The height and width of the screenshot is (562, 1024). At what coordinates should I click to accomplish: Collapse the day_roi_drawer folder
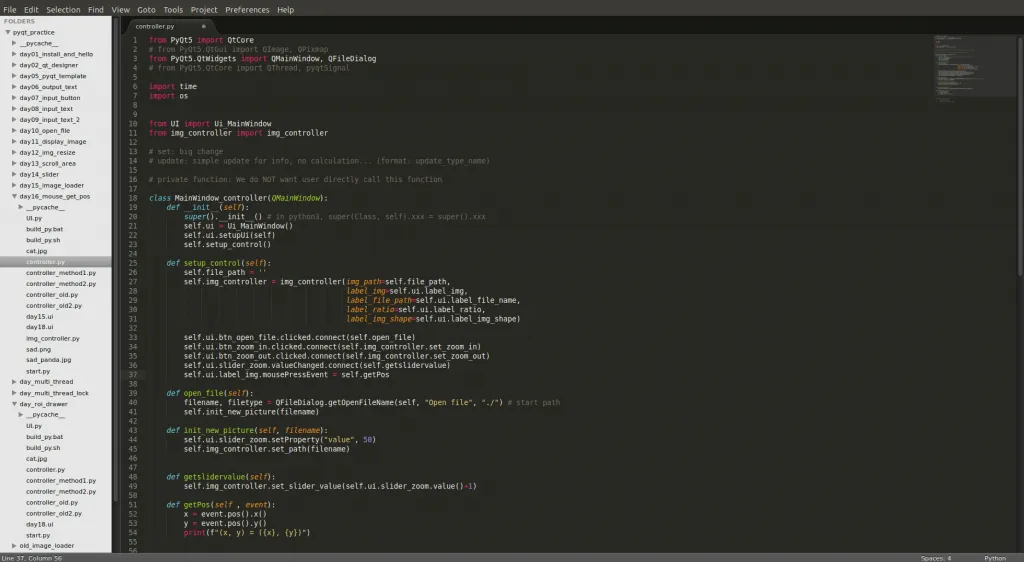14,403
